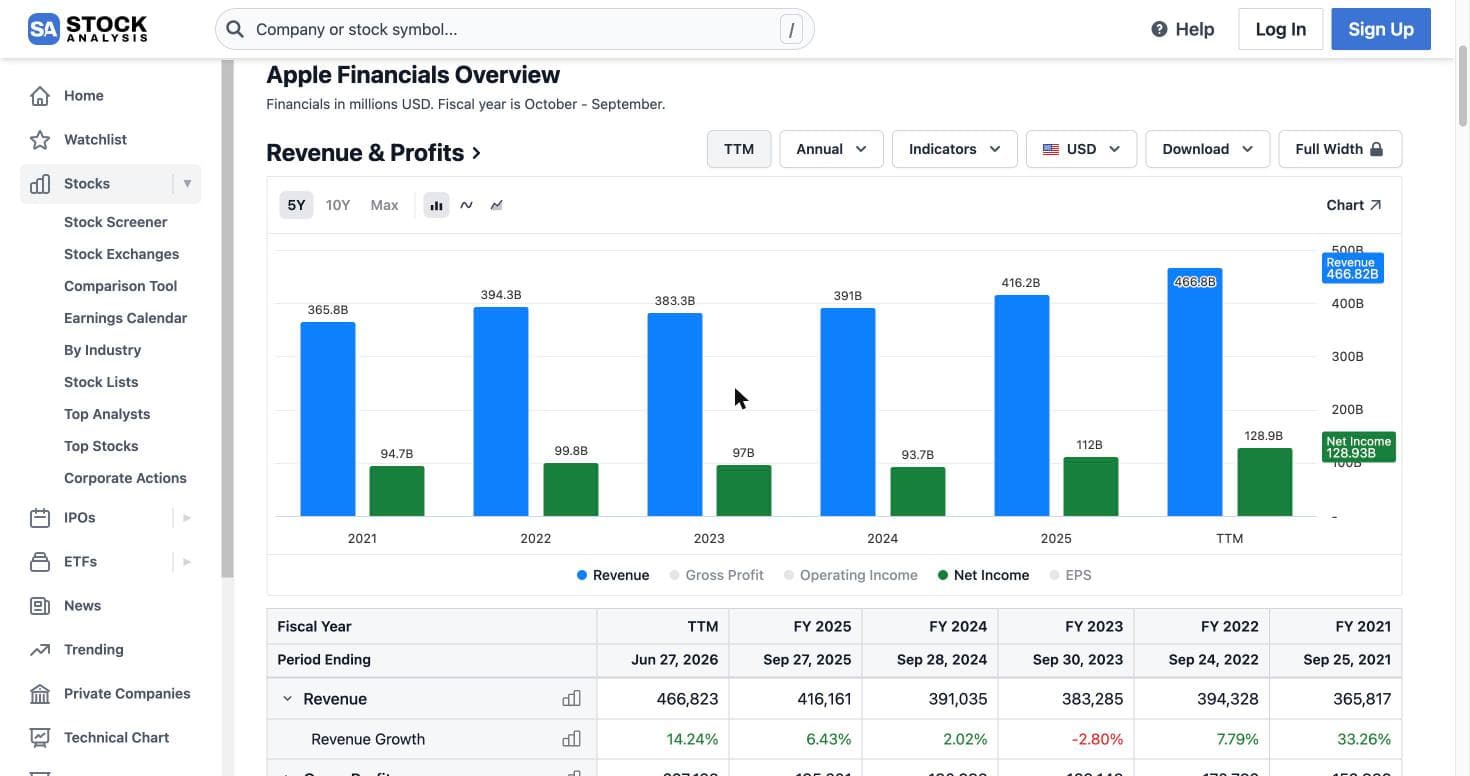Click the slash shortcut key in search

[x=791, y=30]
